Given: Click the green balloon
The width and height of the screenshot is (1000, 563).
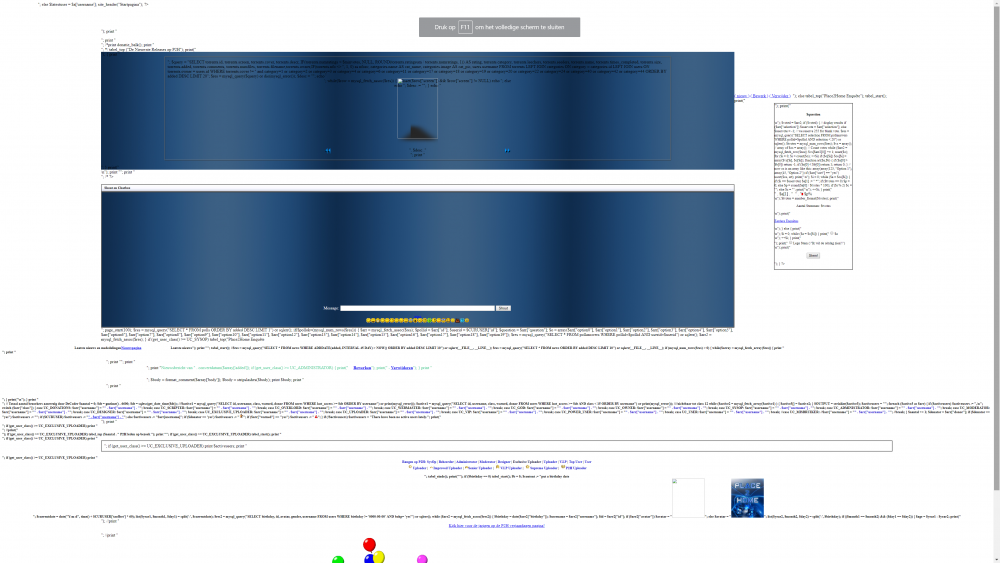Looking at the screenshot, I should coord(338,559).
